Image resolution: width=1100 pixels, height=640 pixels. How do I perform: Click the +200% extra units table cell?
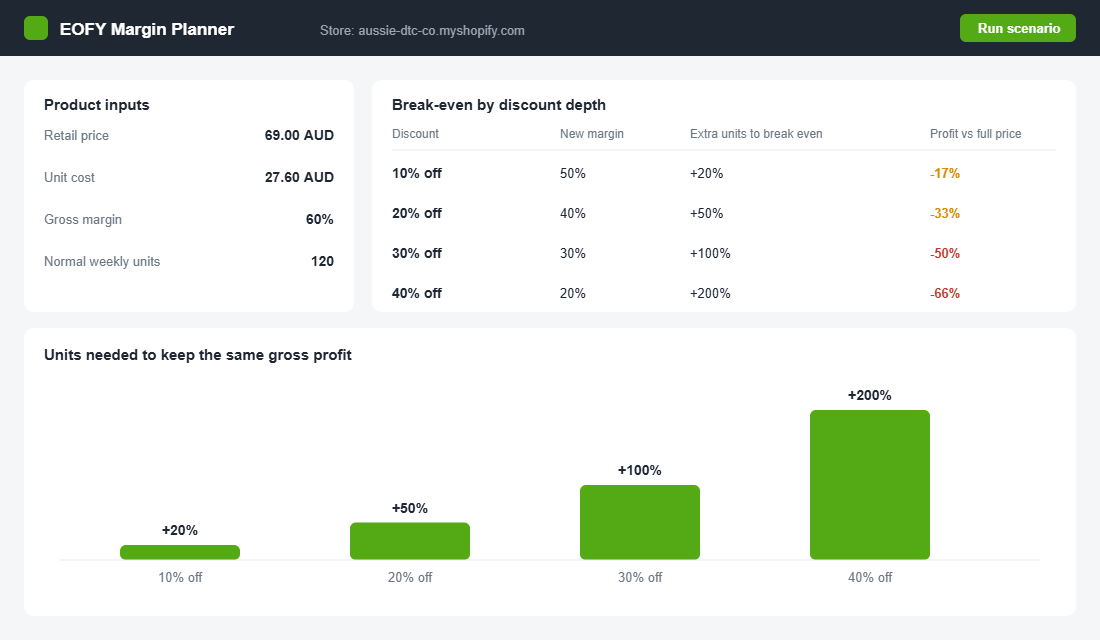coord(710,293)
